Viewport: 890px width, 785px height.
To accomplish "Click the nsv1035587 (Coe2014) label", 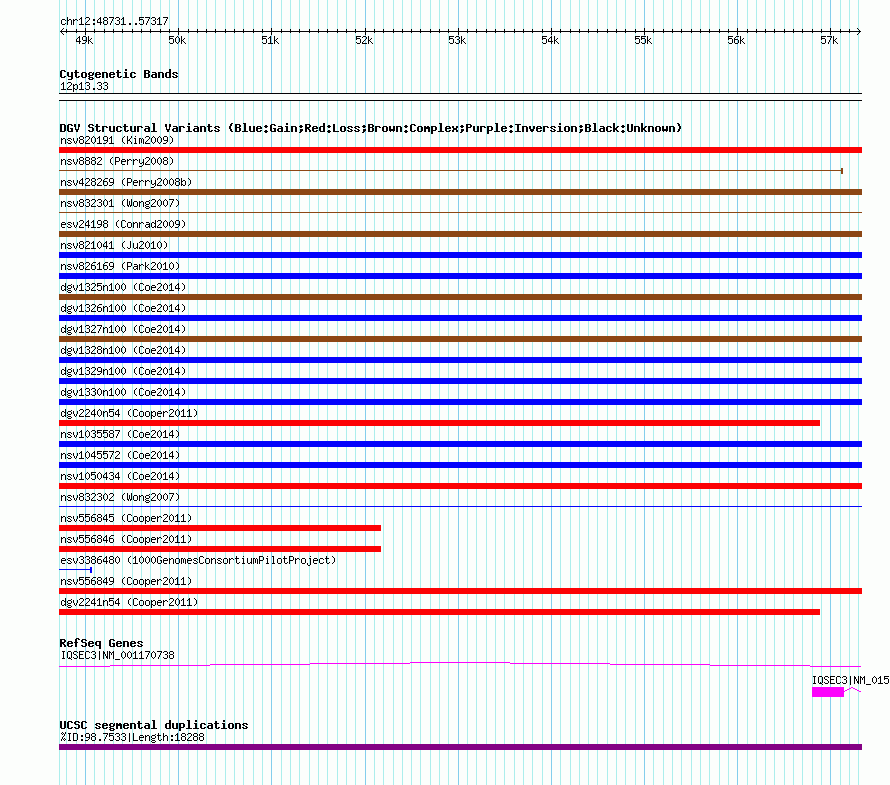I will 120,434.
